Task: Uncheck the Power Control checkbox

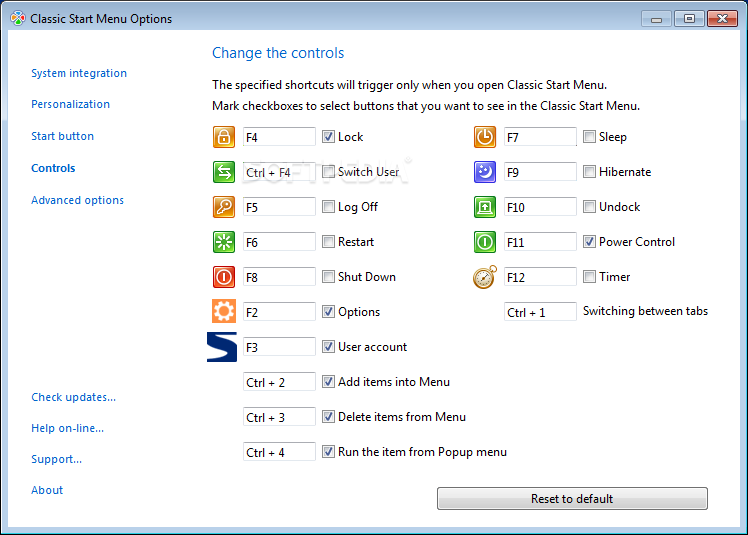Action: (x=589, y=242)
